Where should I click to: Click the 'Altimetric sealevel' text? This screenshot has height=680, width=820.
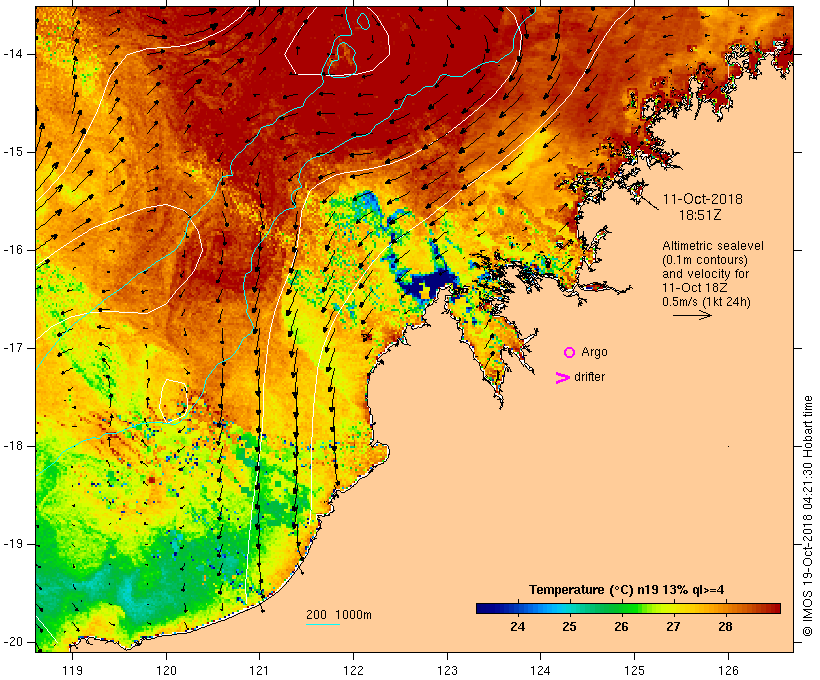click(x=713, y=246)
